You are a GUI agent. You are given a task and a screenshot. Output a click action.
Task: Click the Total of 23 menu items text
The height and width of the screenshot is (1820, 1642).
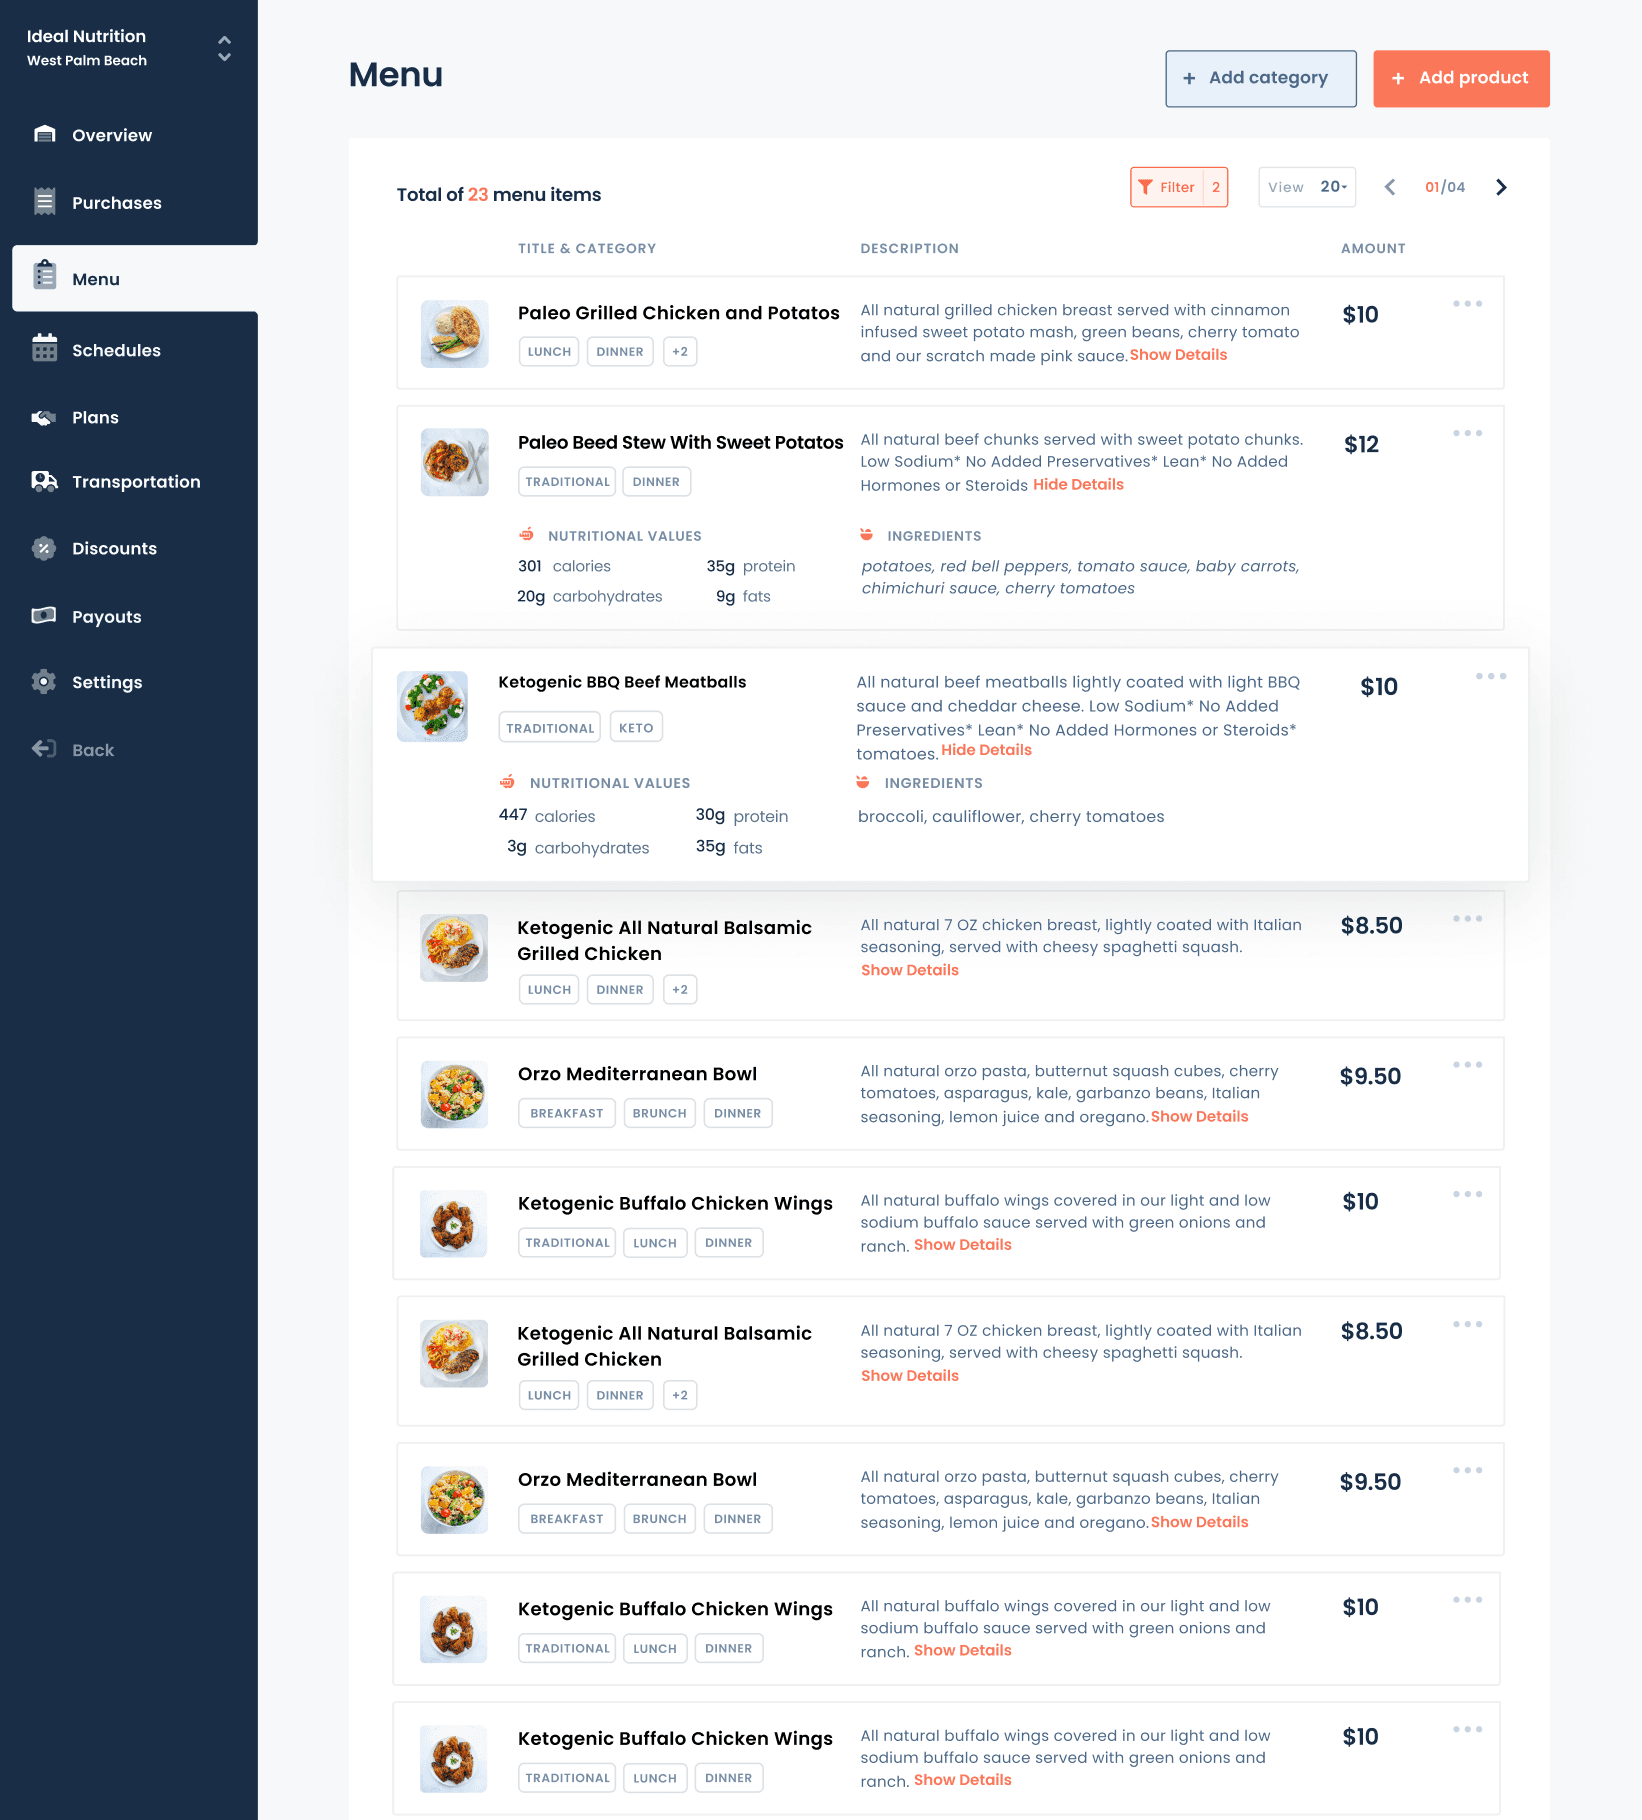(499, 195)
